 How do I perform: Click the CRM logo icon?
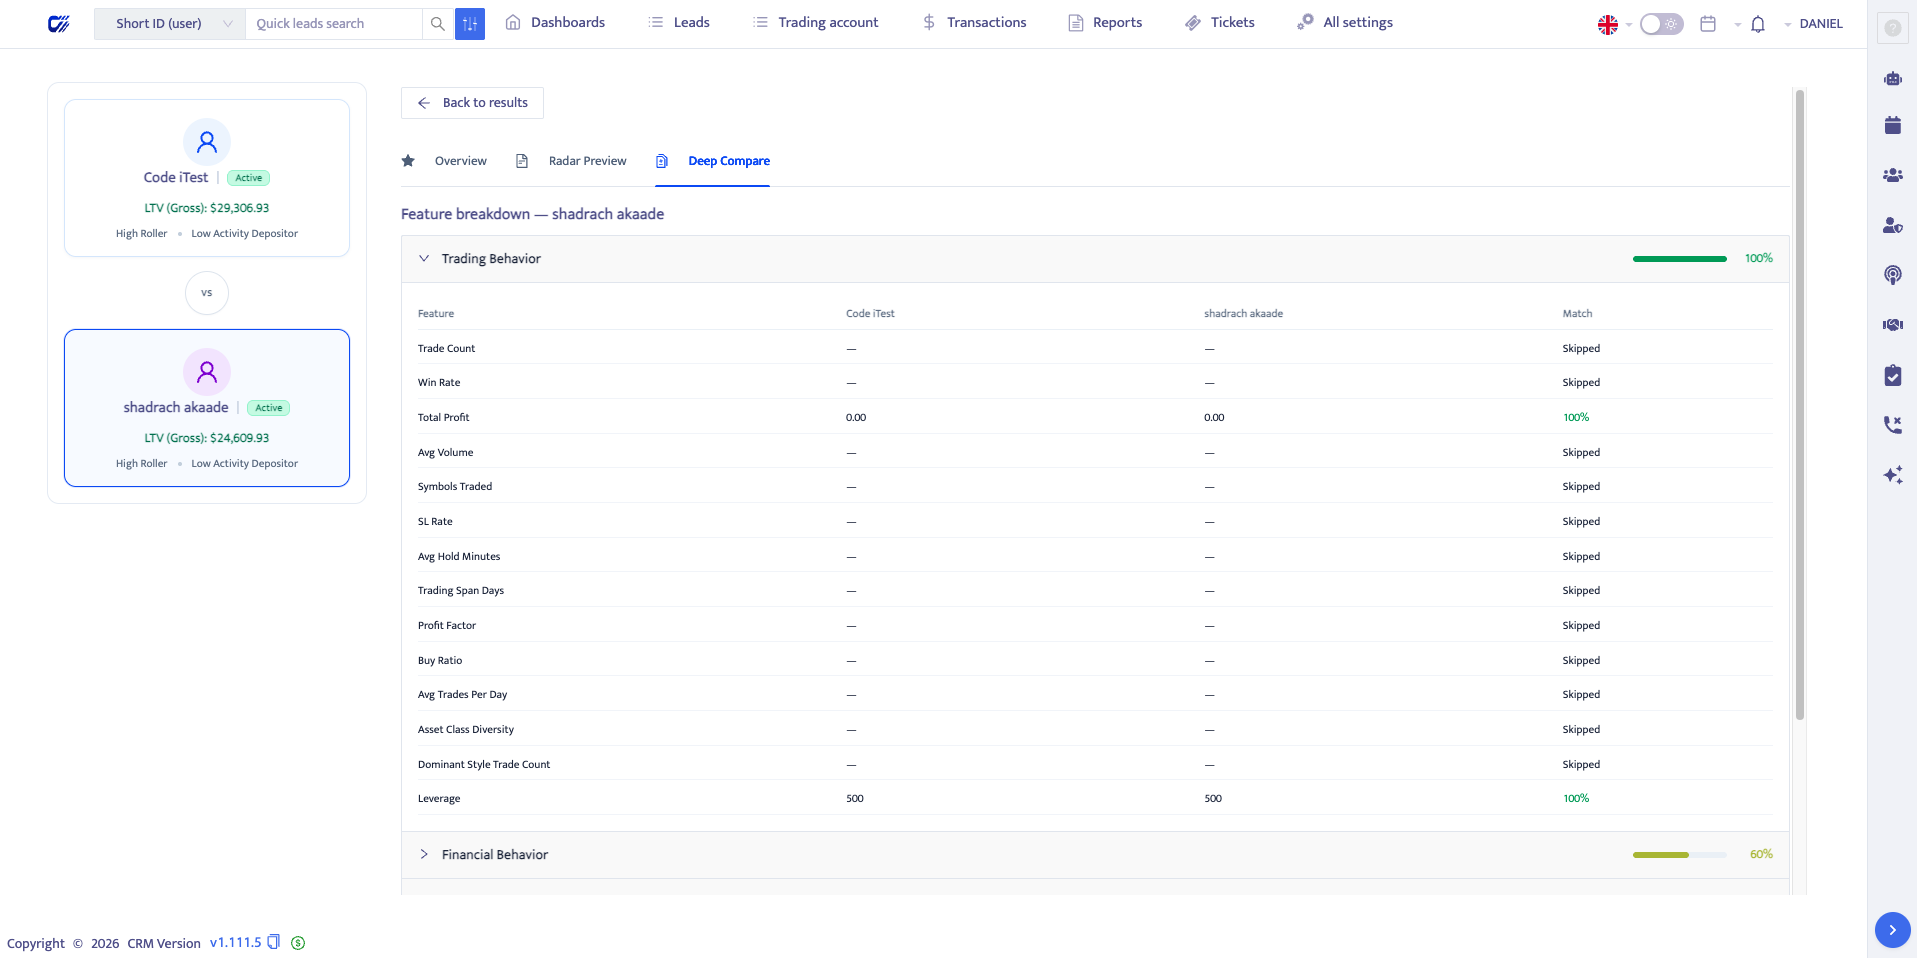pos(59,23)
